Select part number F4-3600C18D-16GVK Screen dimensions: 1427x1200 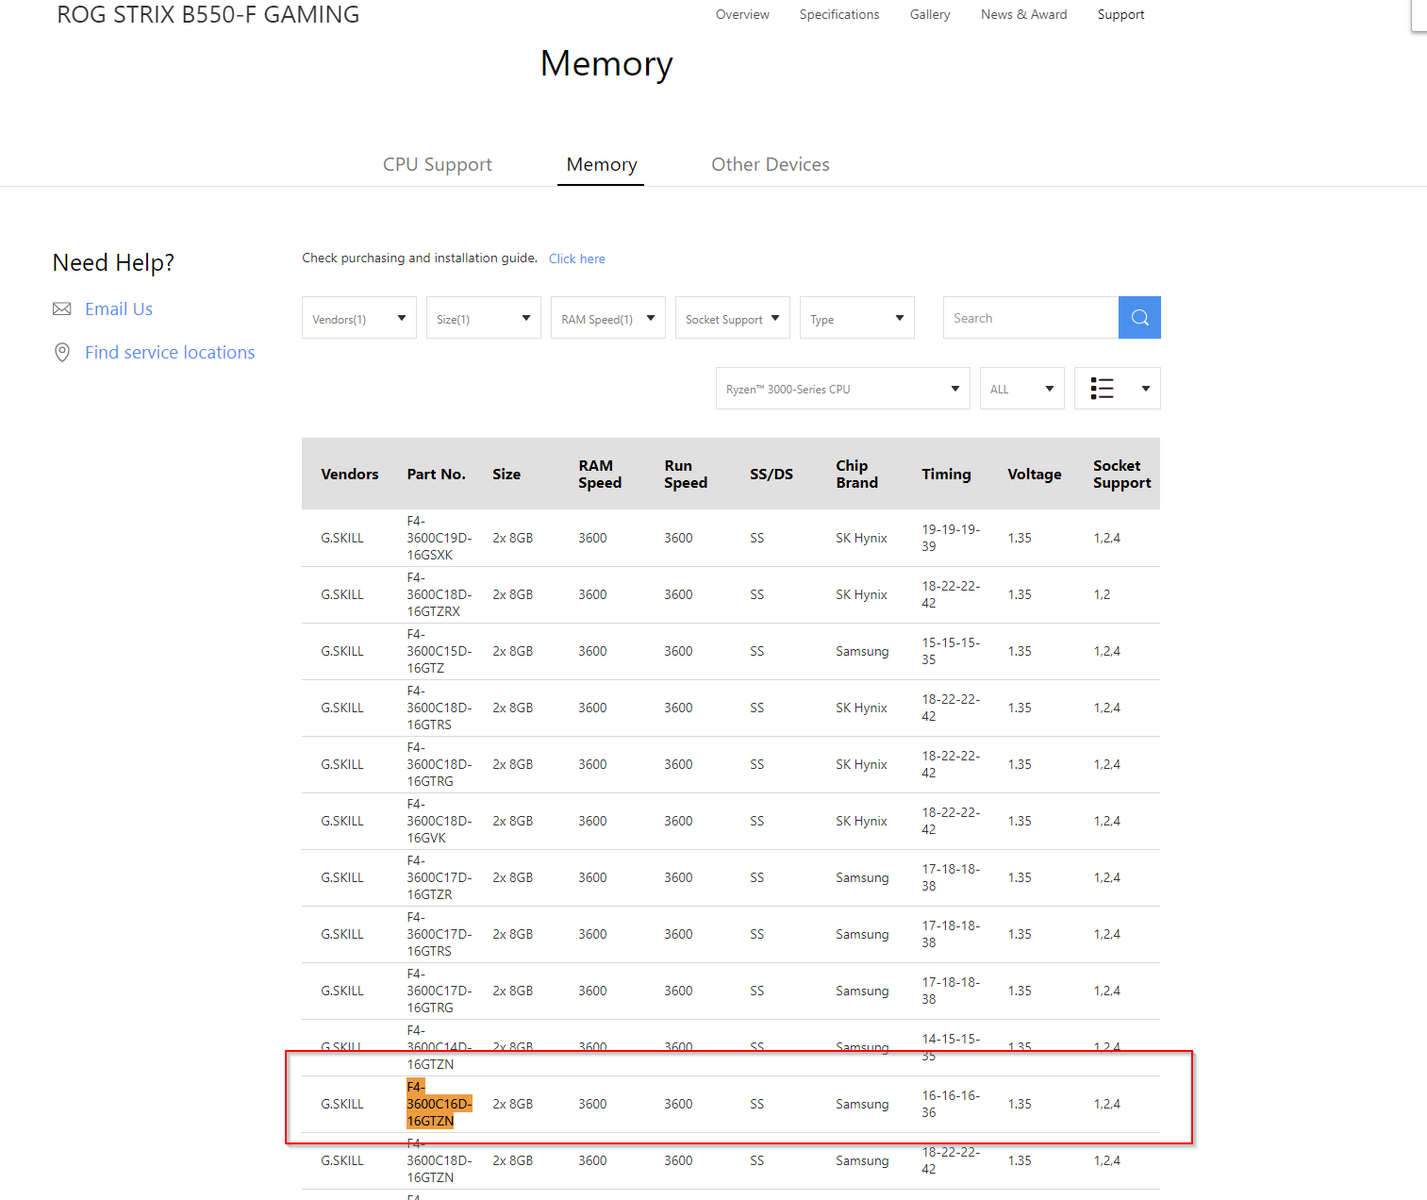click(x=439, y=821)
